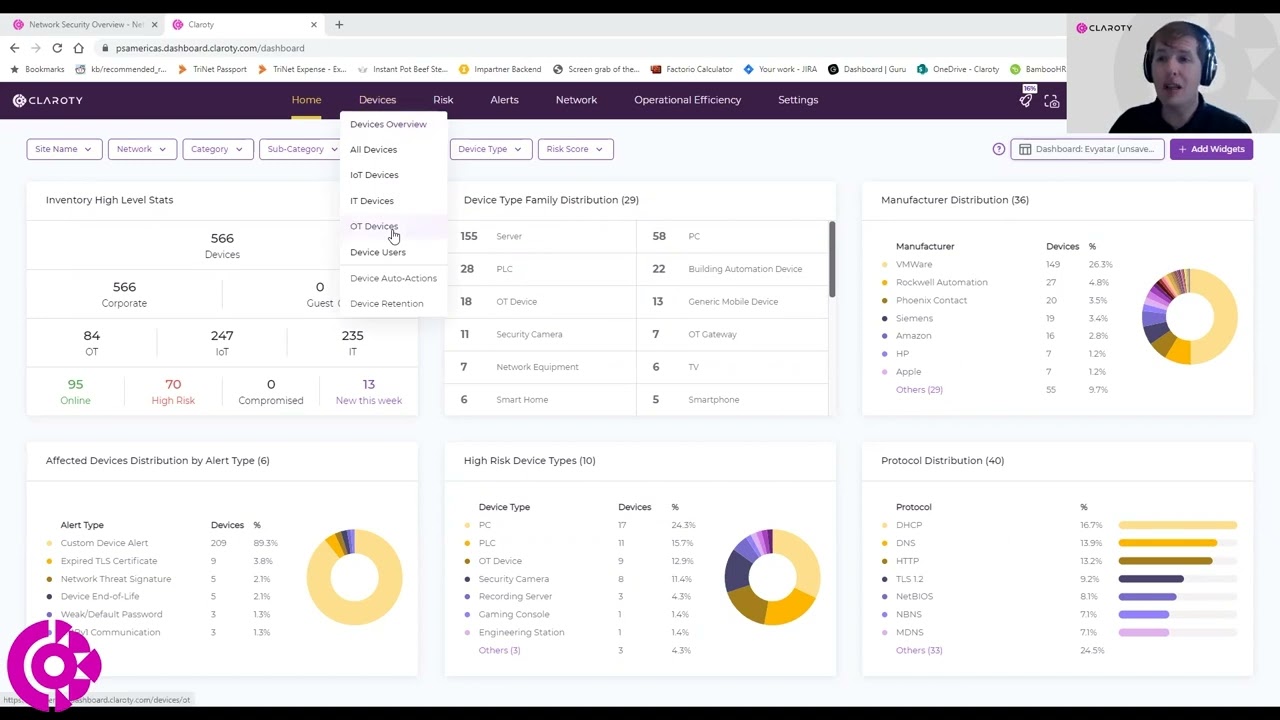
Task: Click the TLS 1.2 protocol percentage bar
Action: tap(1151, 579)
